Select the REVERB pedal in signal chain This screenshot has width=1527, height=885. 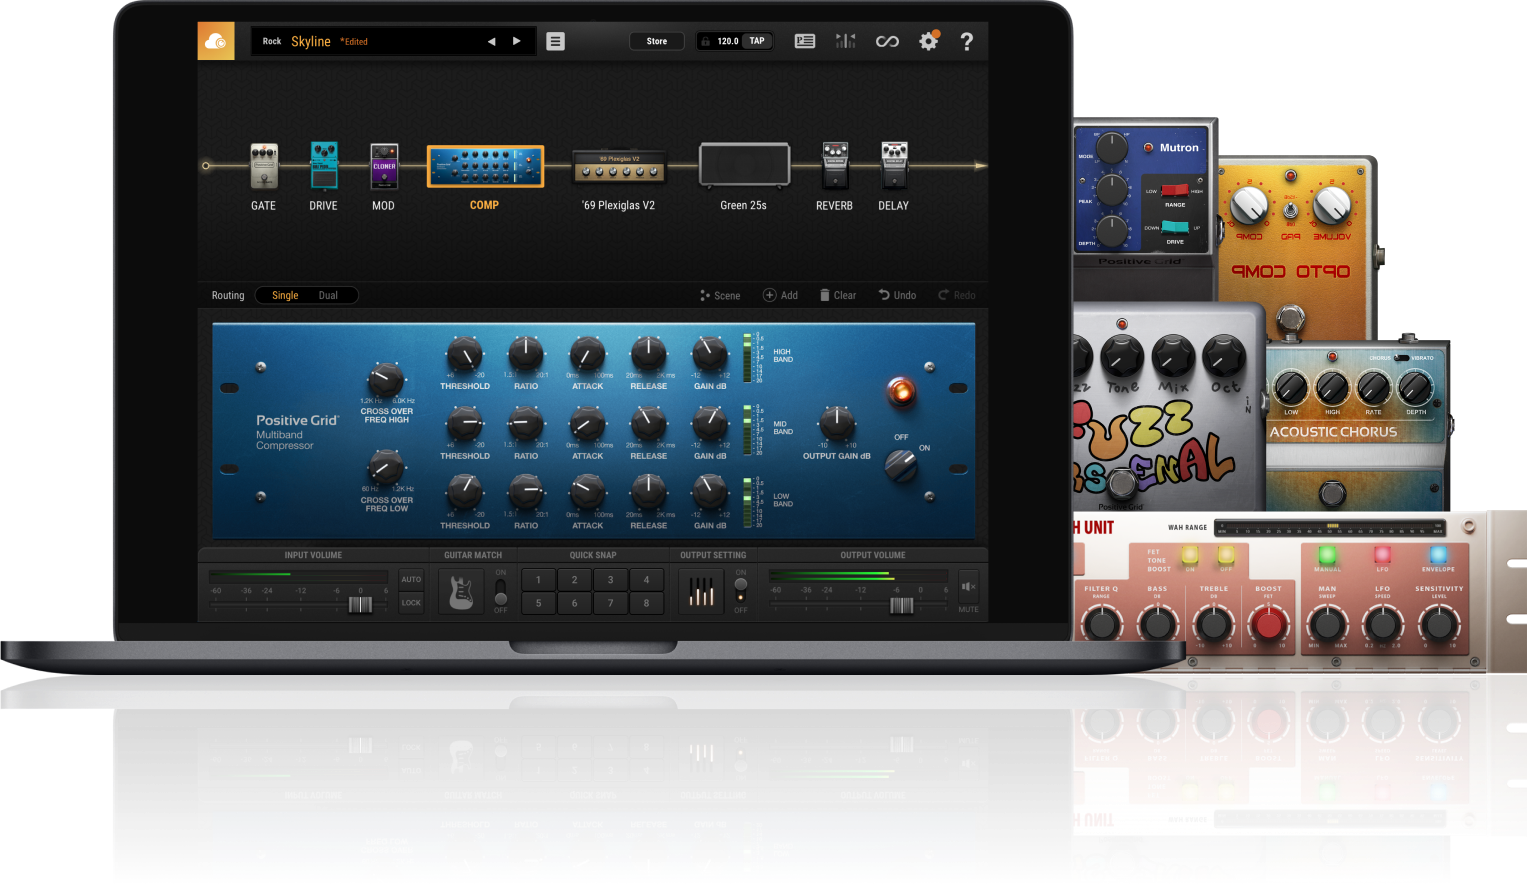click(x=835, y=166)
